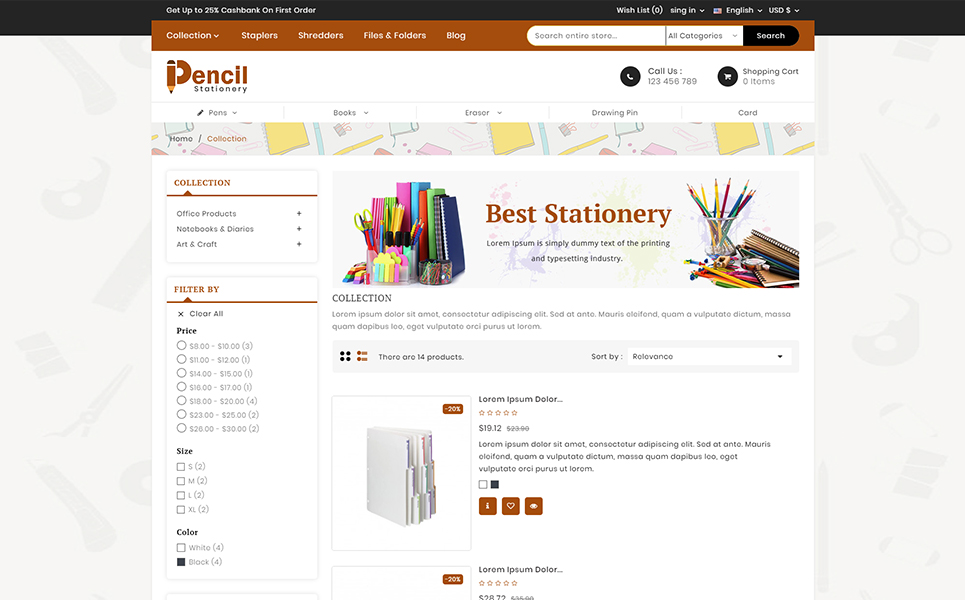This screenshot has height=600, width=965.
Task: Click the cashback promo text
Action: pos(241,10)
